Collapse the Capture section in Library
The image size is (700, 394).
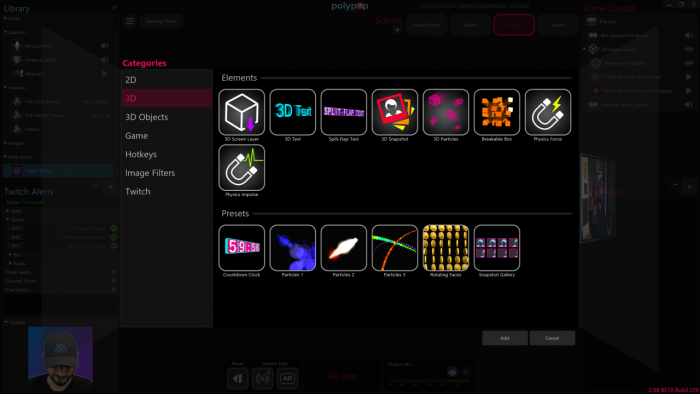(x=5, y=32)
